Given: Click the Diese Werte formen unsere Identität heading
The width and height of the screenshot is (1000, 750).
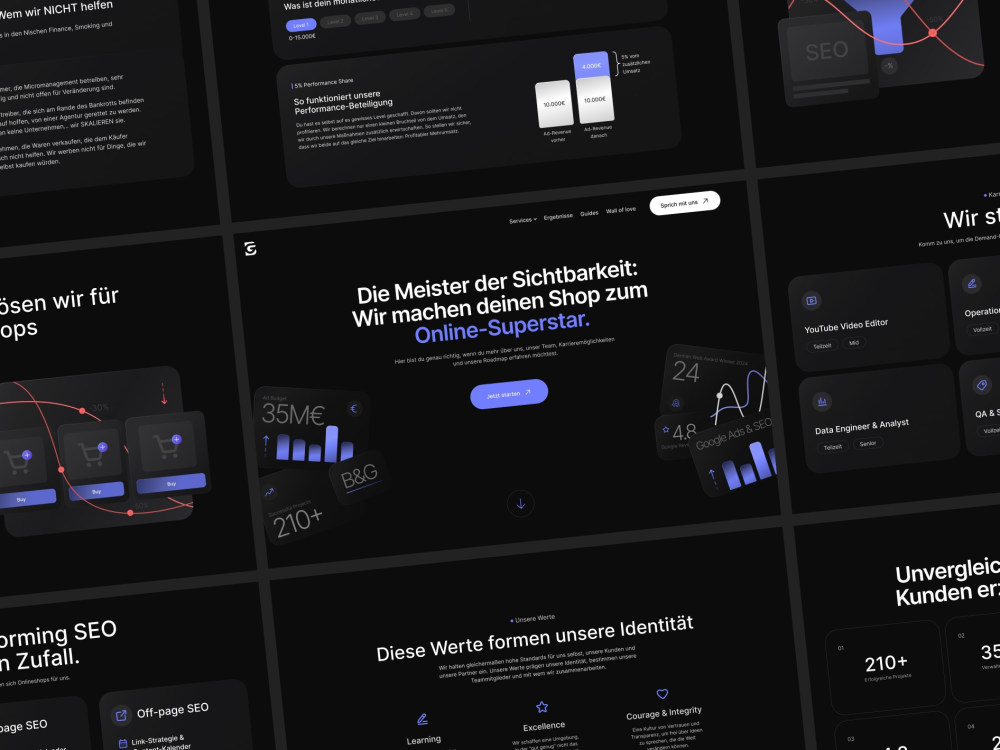Looking at the screenshot, I should [x=534, y=639].
